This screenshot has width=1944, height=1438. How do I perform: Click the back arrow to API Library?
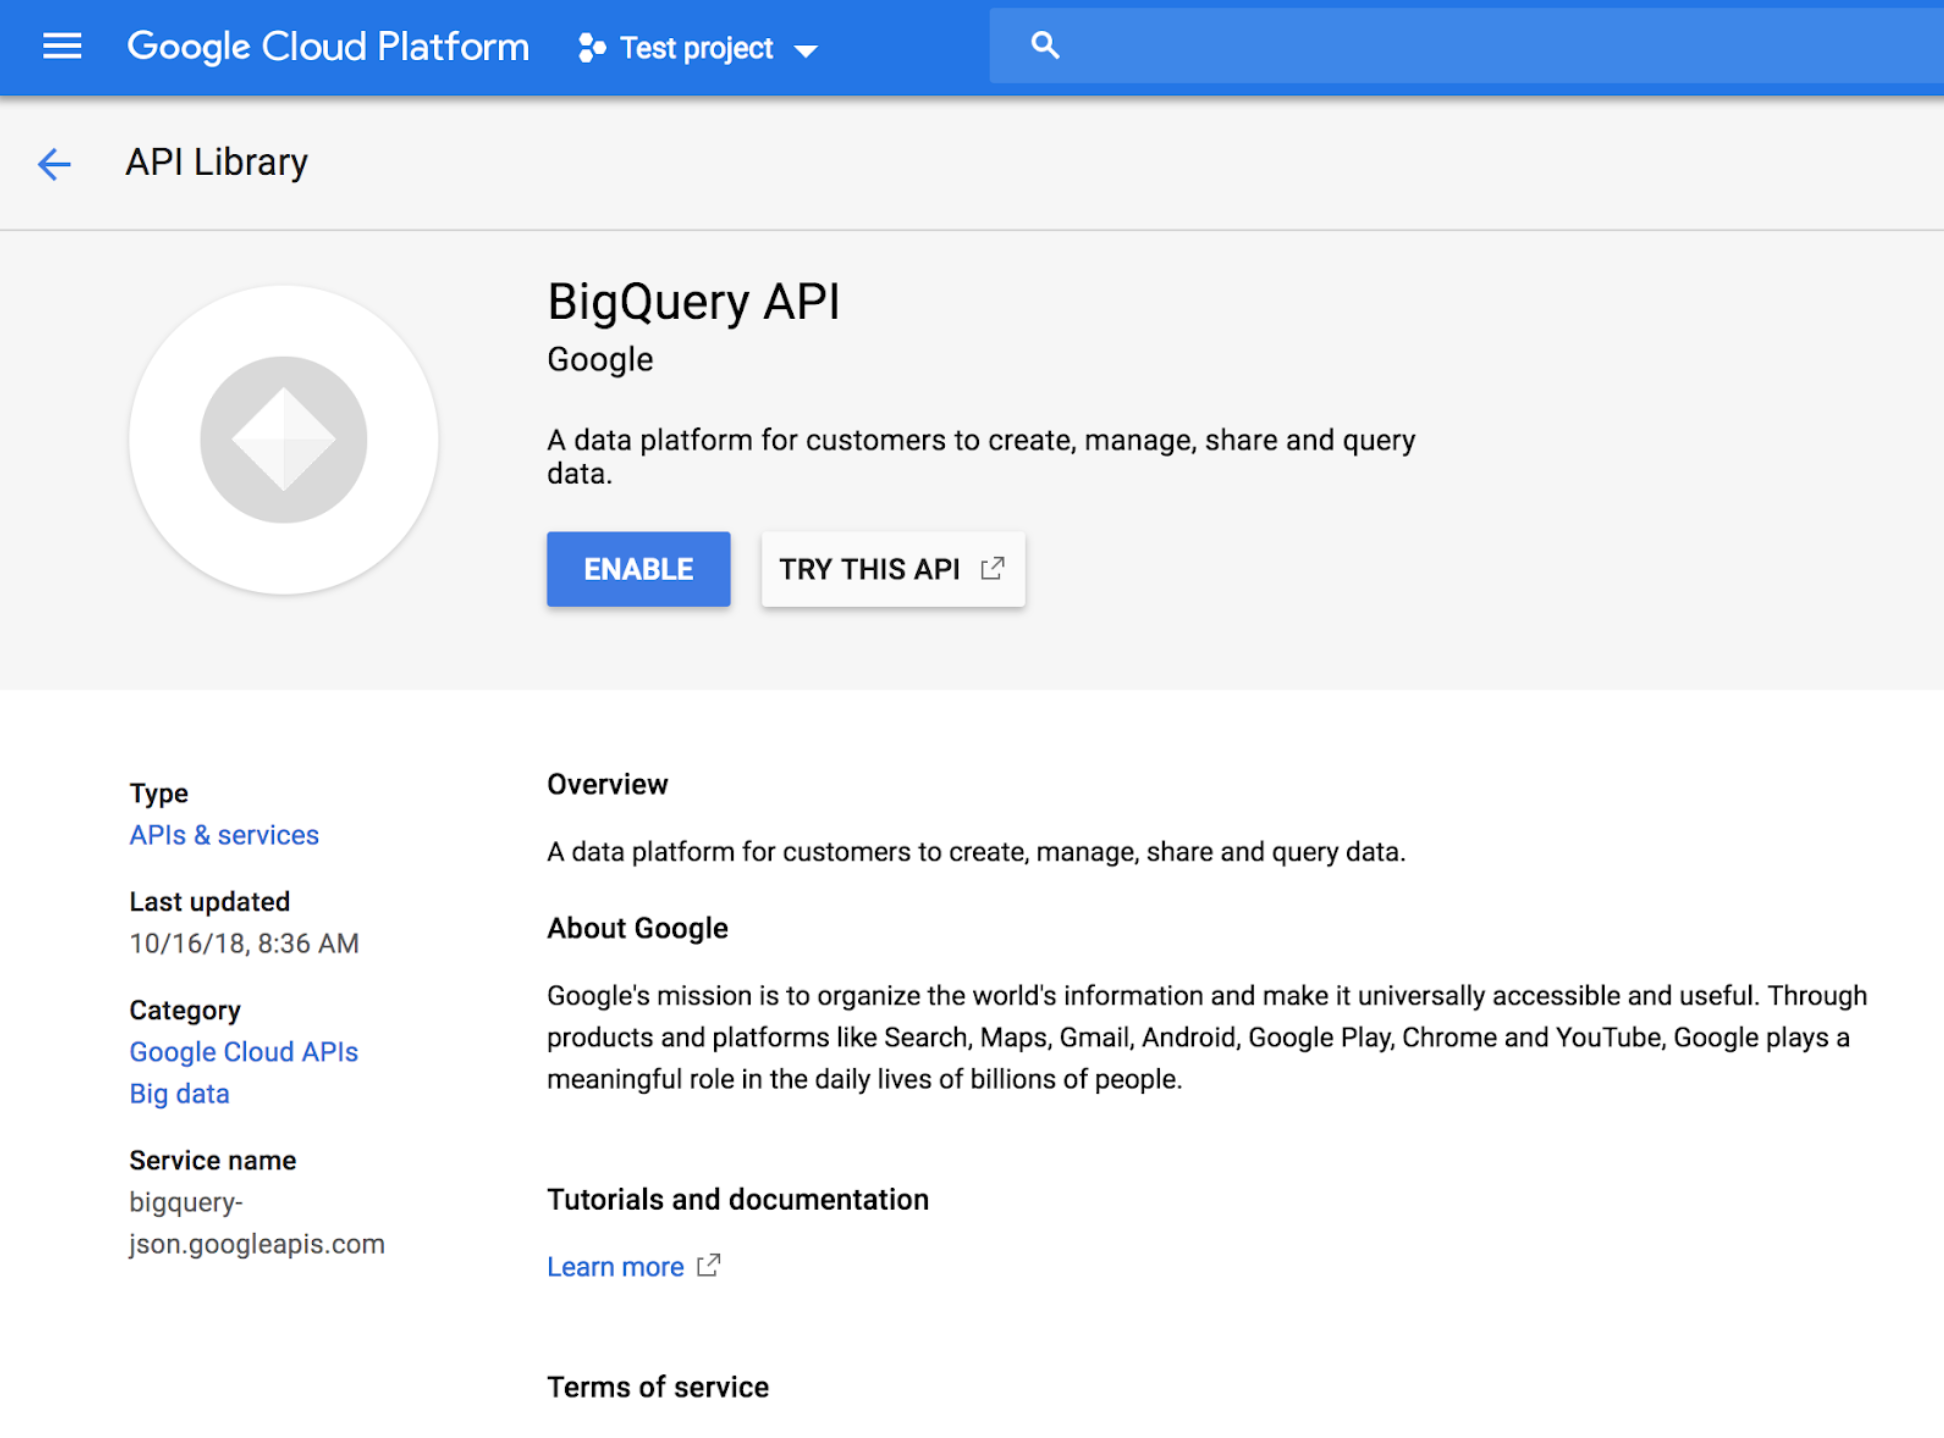point(54,163)
